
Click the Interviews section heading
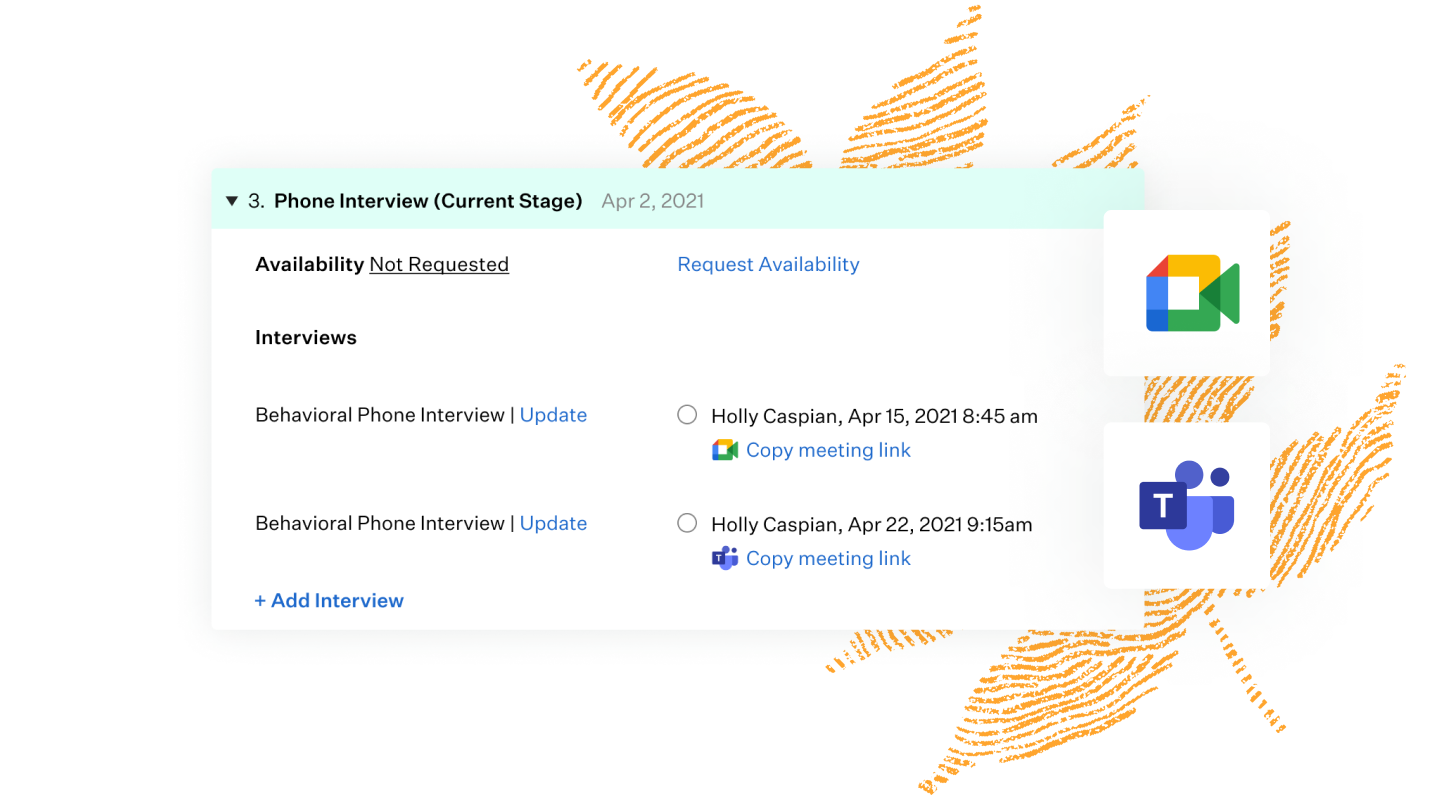click(x=306, y=337)
